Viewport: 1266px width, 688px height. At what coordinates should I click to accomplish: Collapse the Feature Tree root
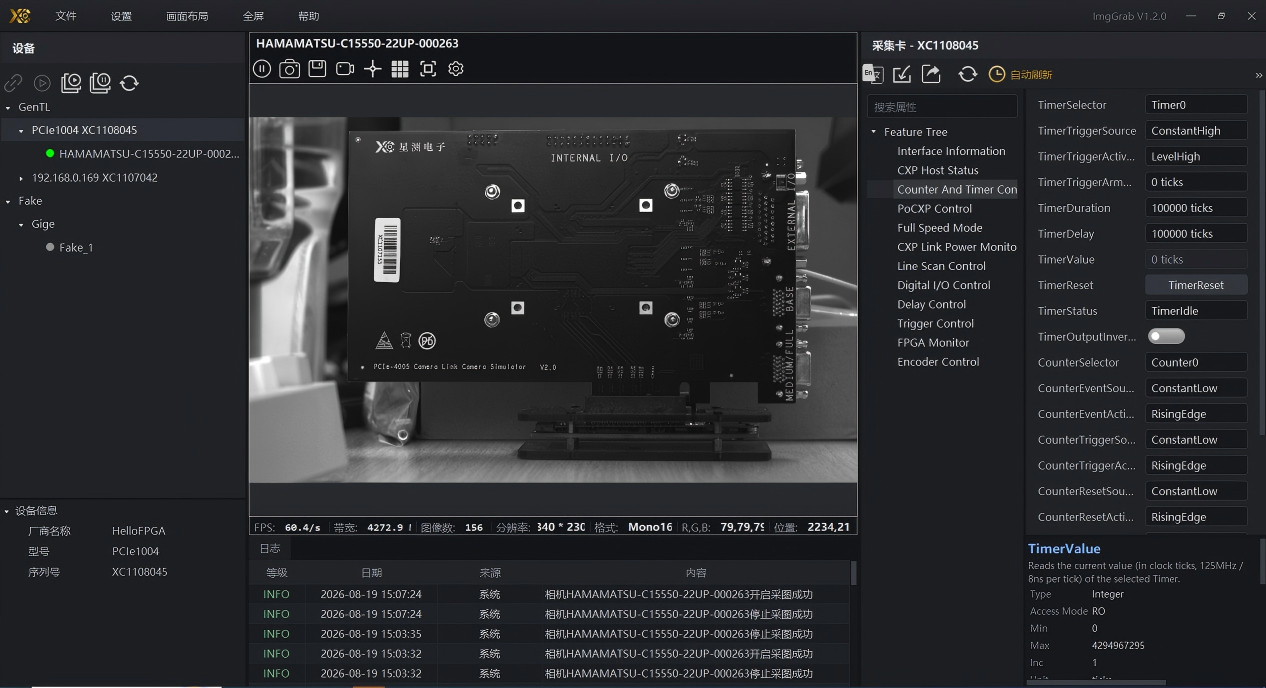point(873,132)
